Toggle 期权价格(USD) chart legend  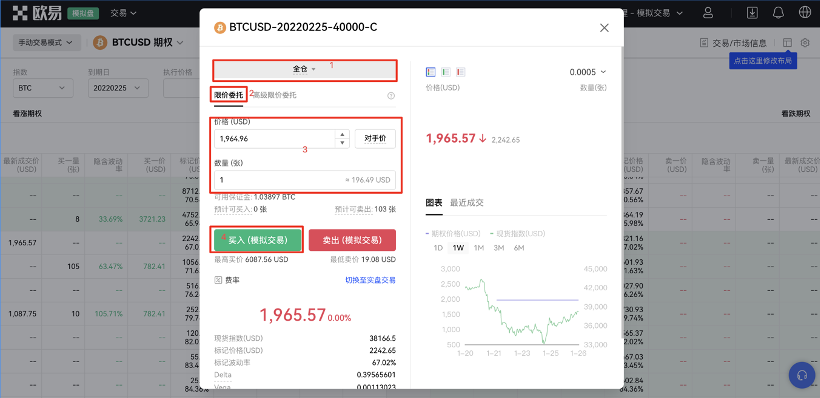[x=453, y=233]
